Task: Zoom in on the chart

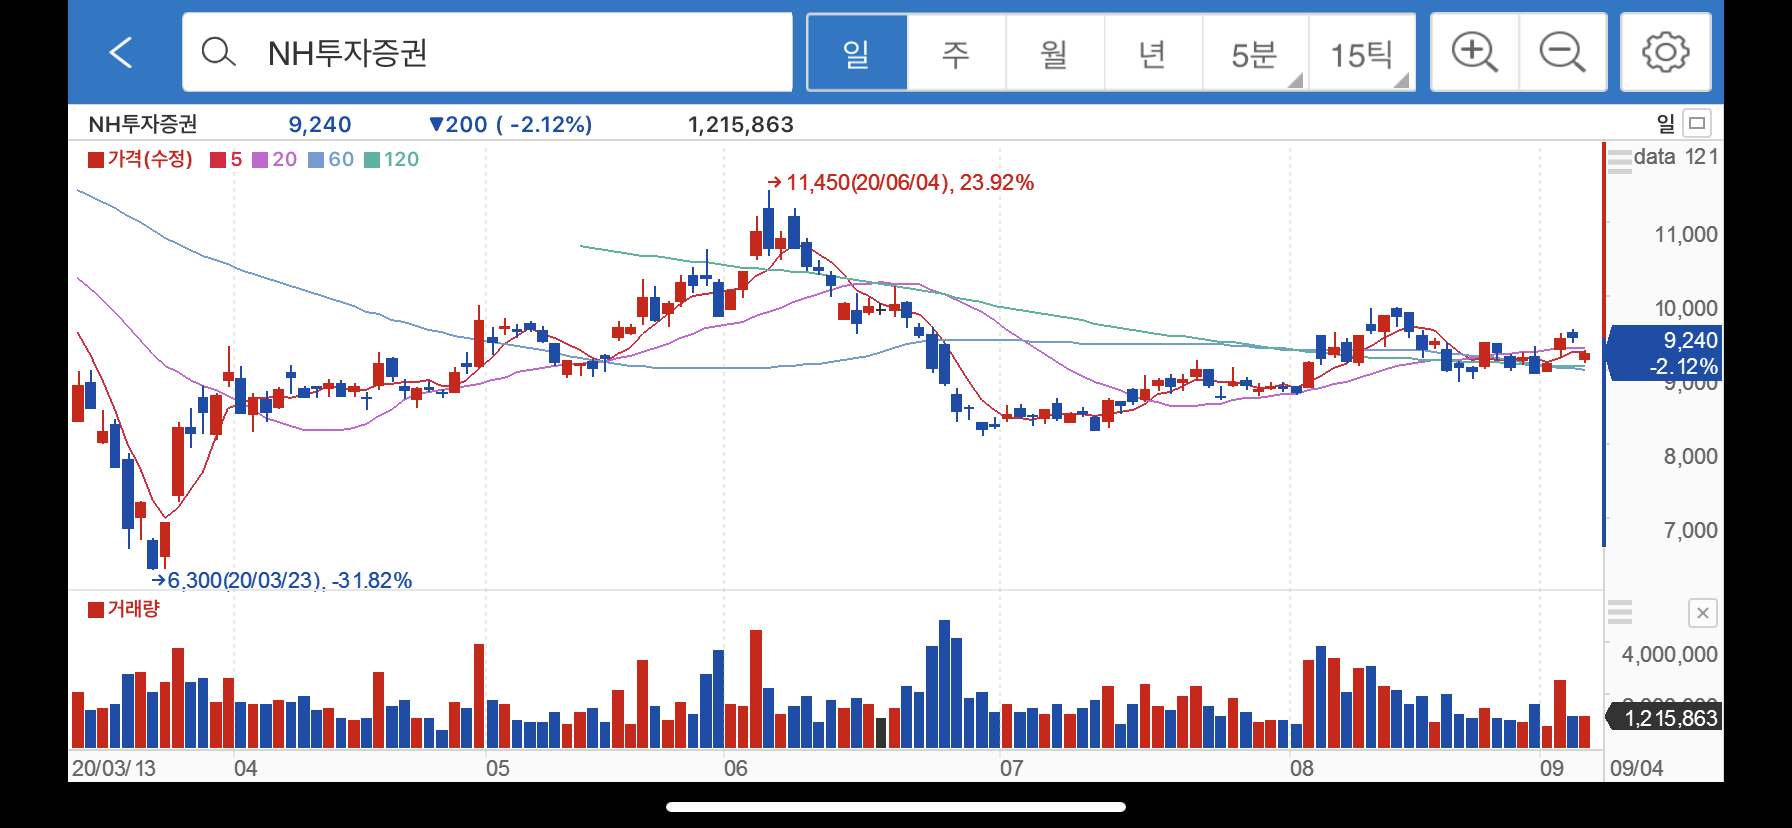Action: [x=1475, y=52]
